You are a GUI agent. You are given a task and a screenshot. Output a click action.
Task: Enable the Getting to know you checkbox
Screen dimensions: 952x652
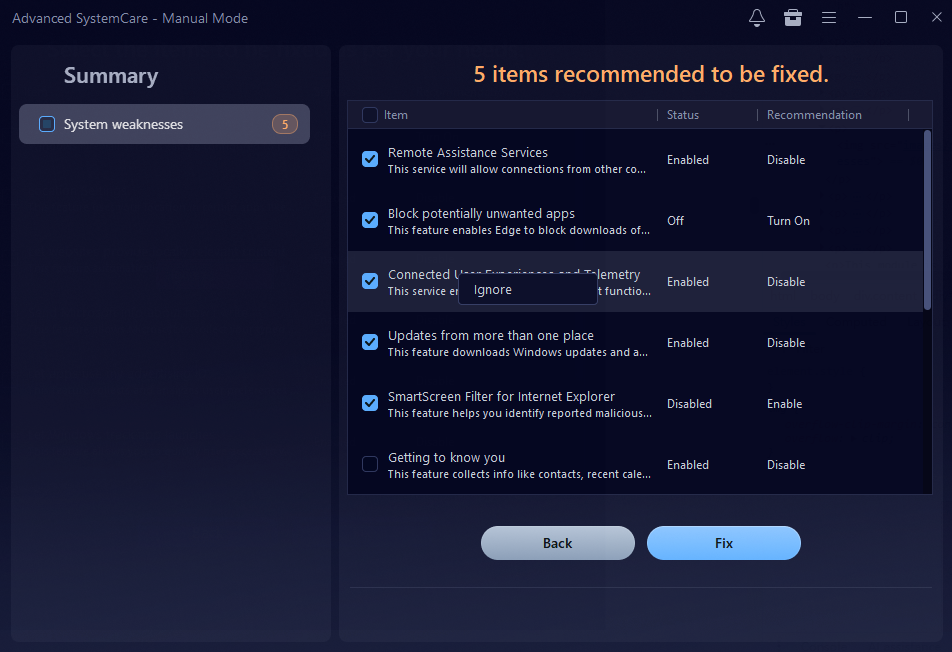coord(370,464)
